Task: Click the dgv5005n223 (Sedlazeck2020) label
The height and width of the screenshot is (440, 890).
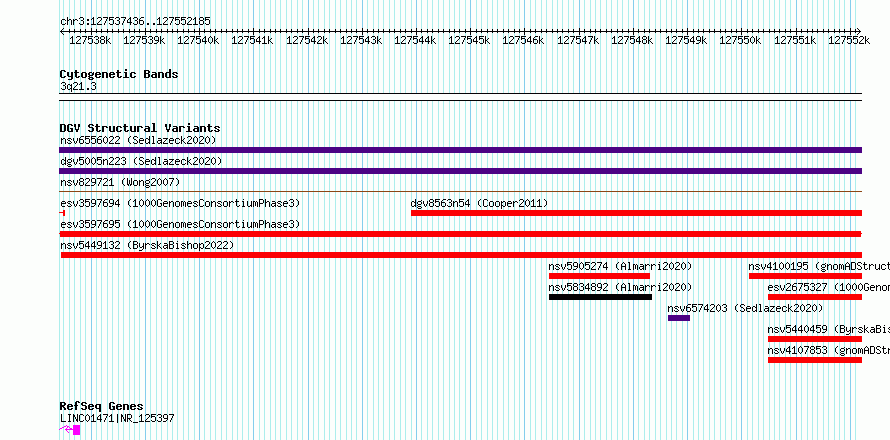Action: [141, 161]
